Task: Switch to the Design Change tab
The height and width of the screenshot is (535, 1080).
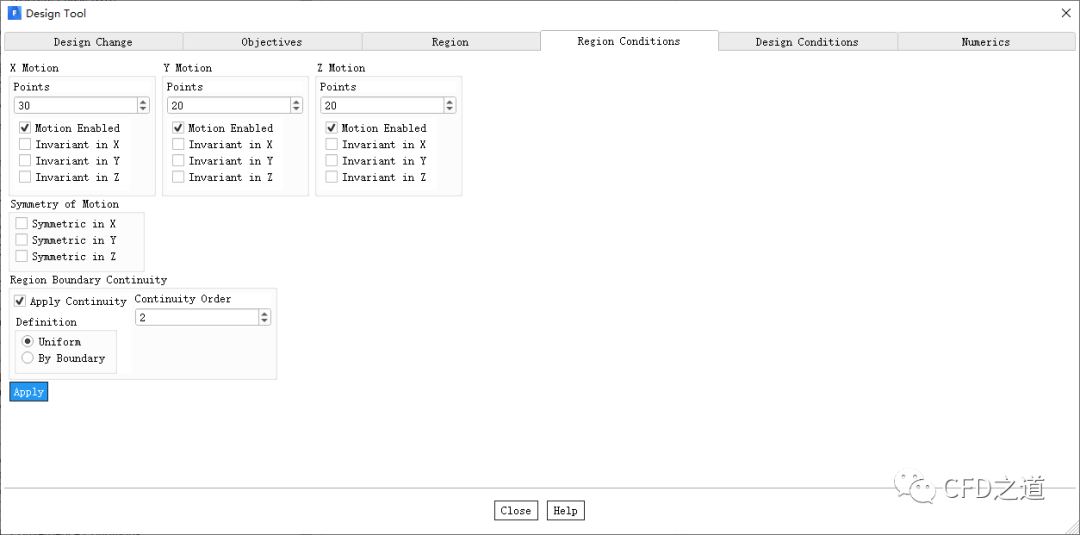Action: 93,42
